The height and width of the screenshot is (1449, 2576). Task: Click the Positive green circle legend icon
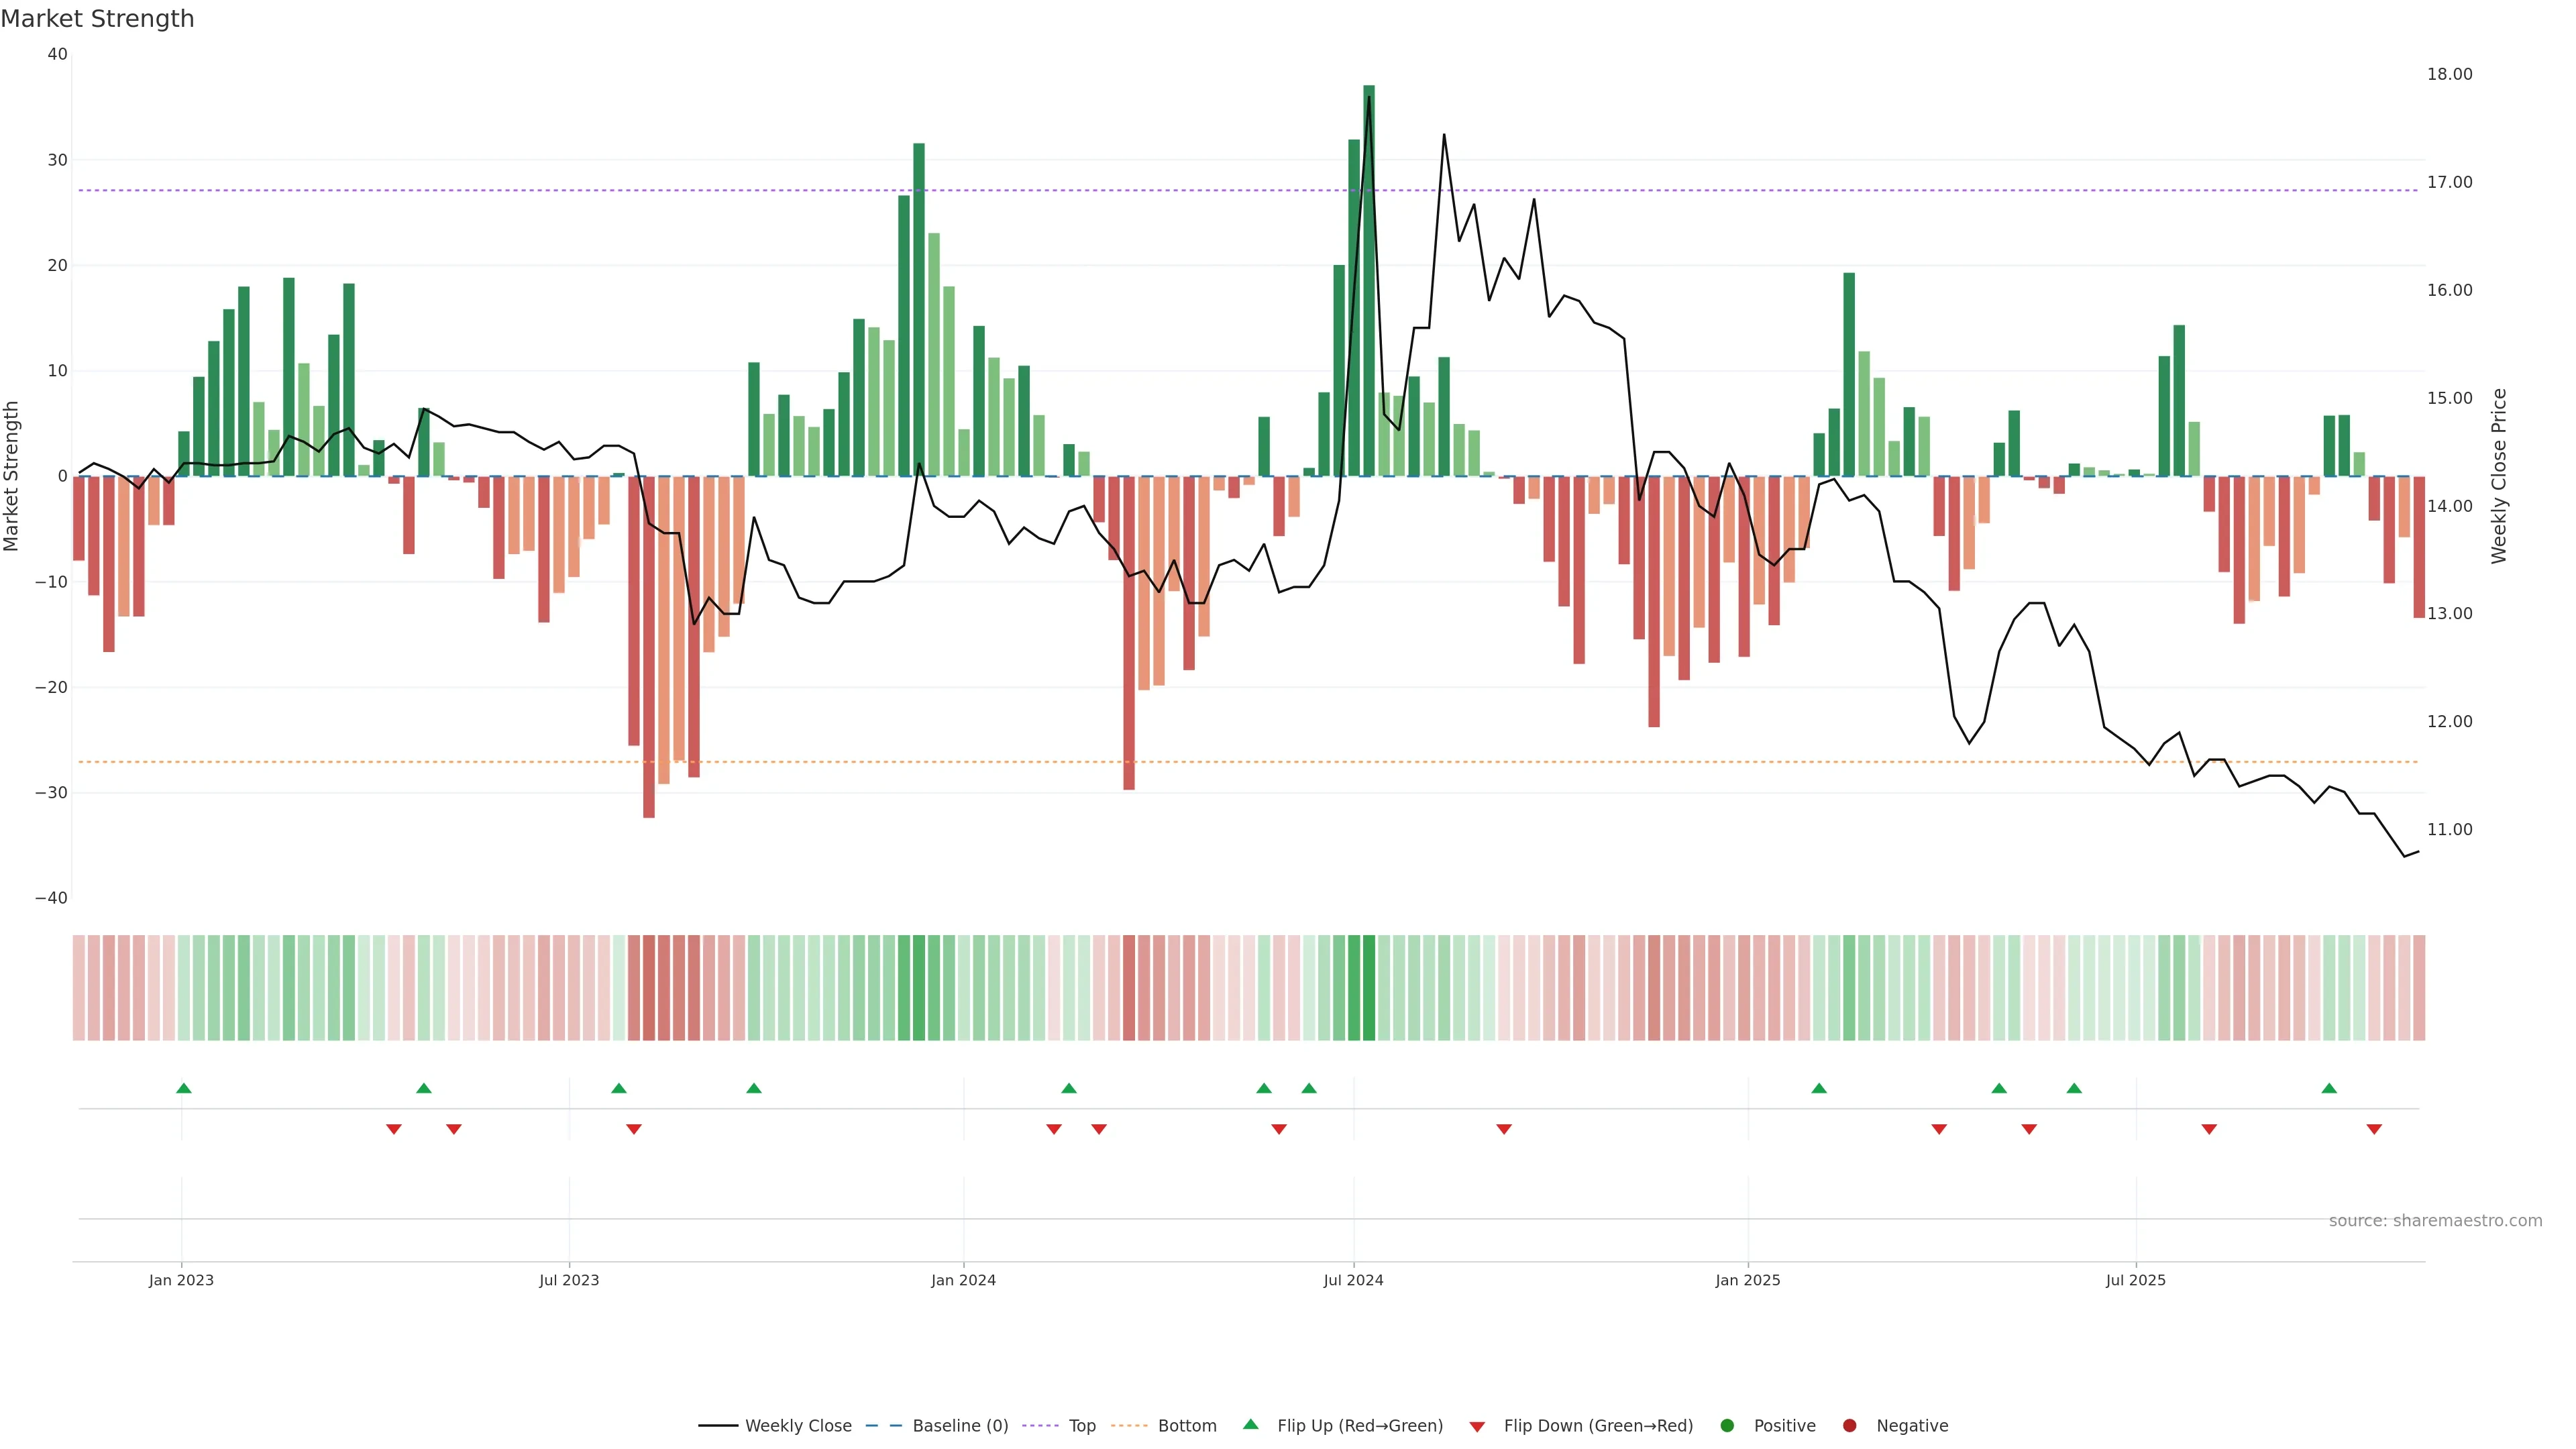click(x=1727, y=1426)
